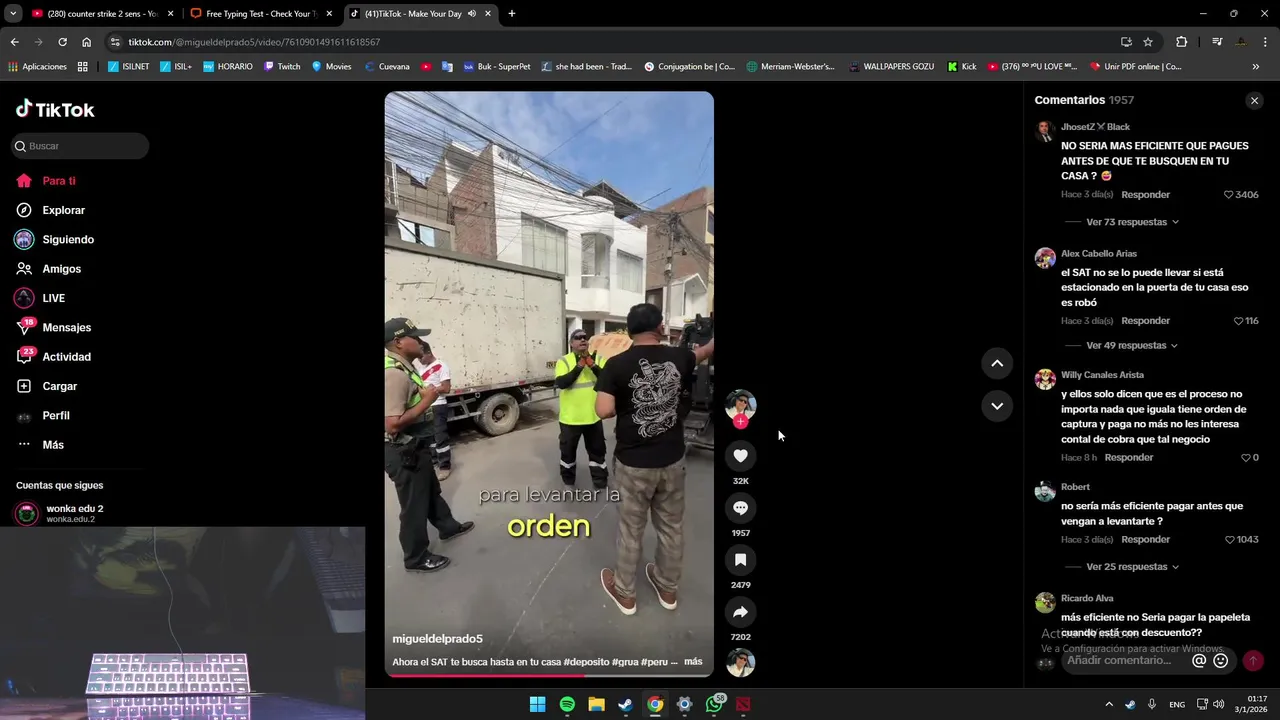Reply to Robert's comment
This screenshot has height=720, width=1280.
click(x=1146, y=540)
